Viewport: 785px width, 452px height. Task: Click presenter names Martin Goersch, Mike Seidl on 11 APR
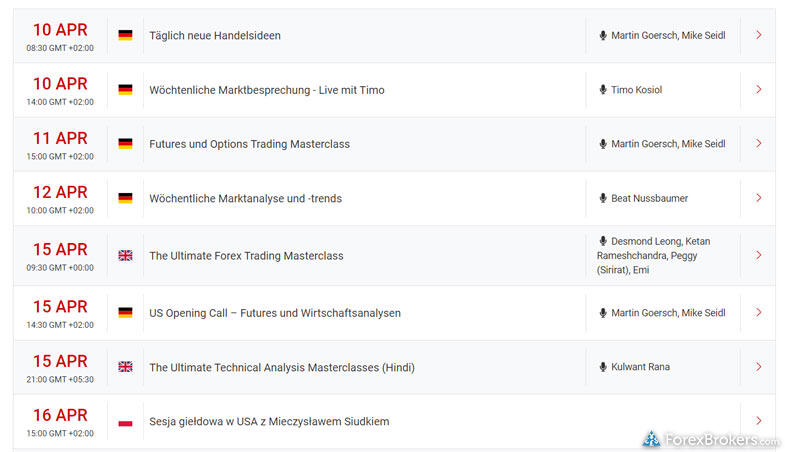pyautogui.click(x=668, y=144)
